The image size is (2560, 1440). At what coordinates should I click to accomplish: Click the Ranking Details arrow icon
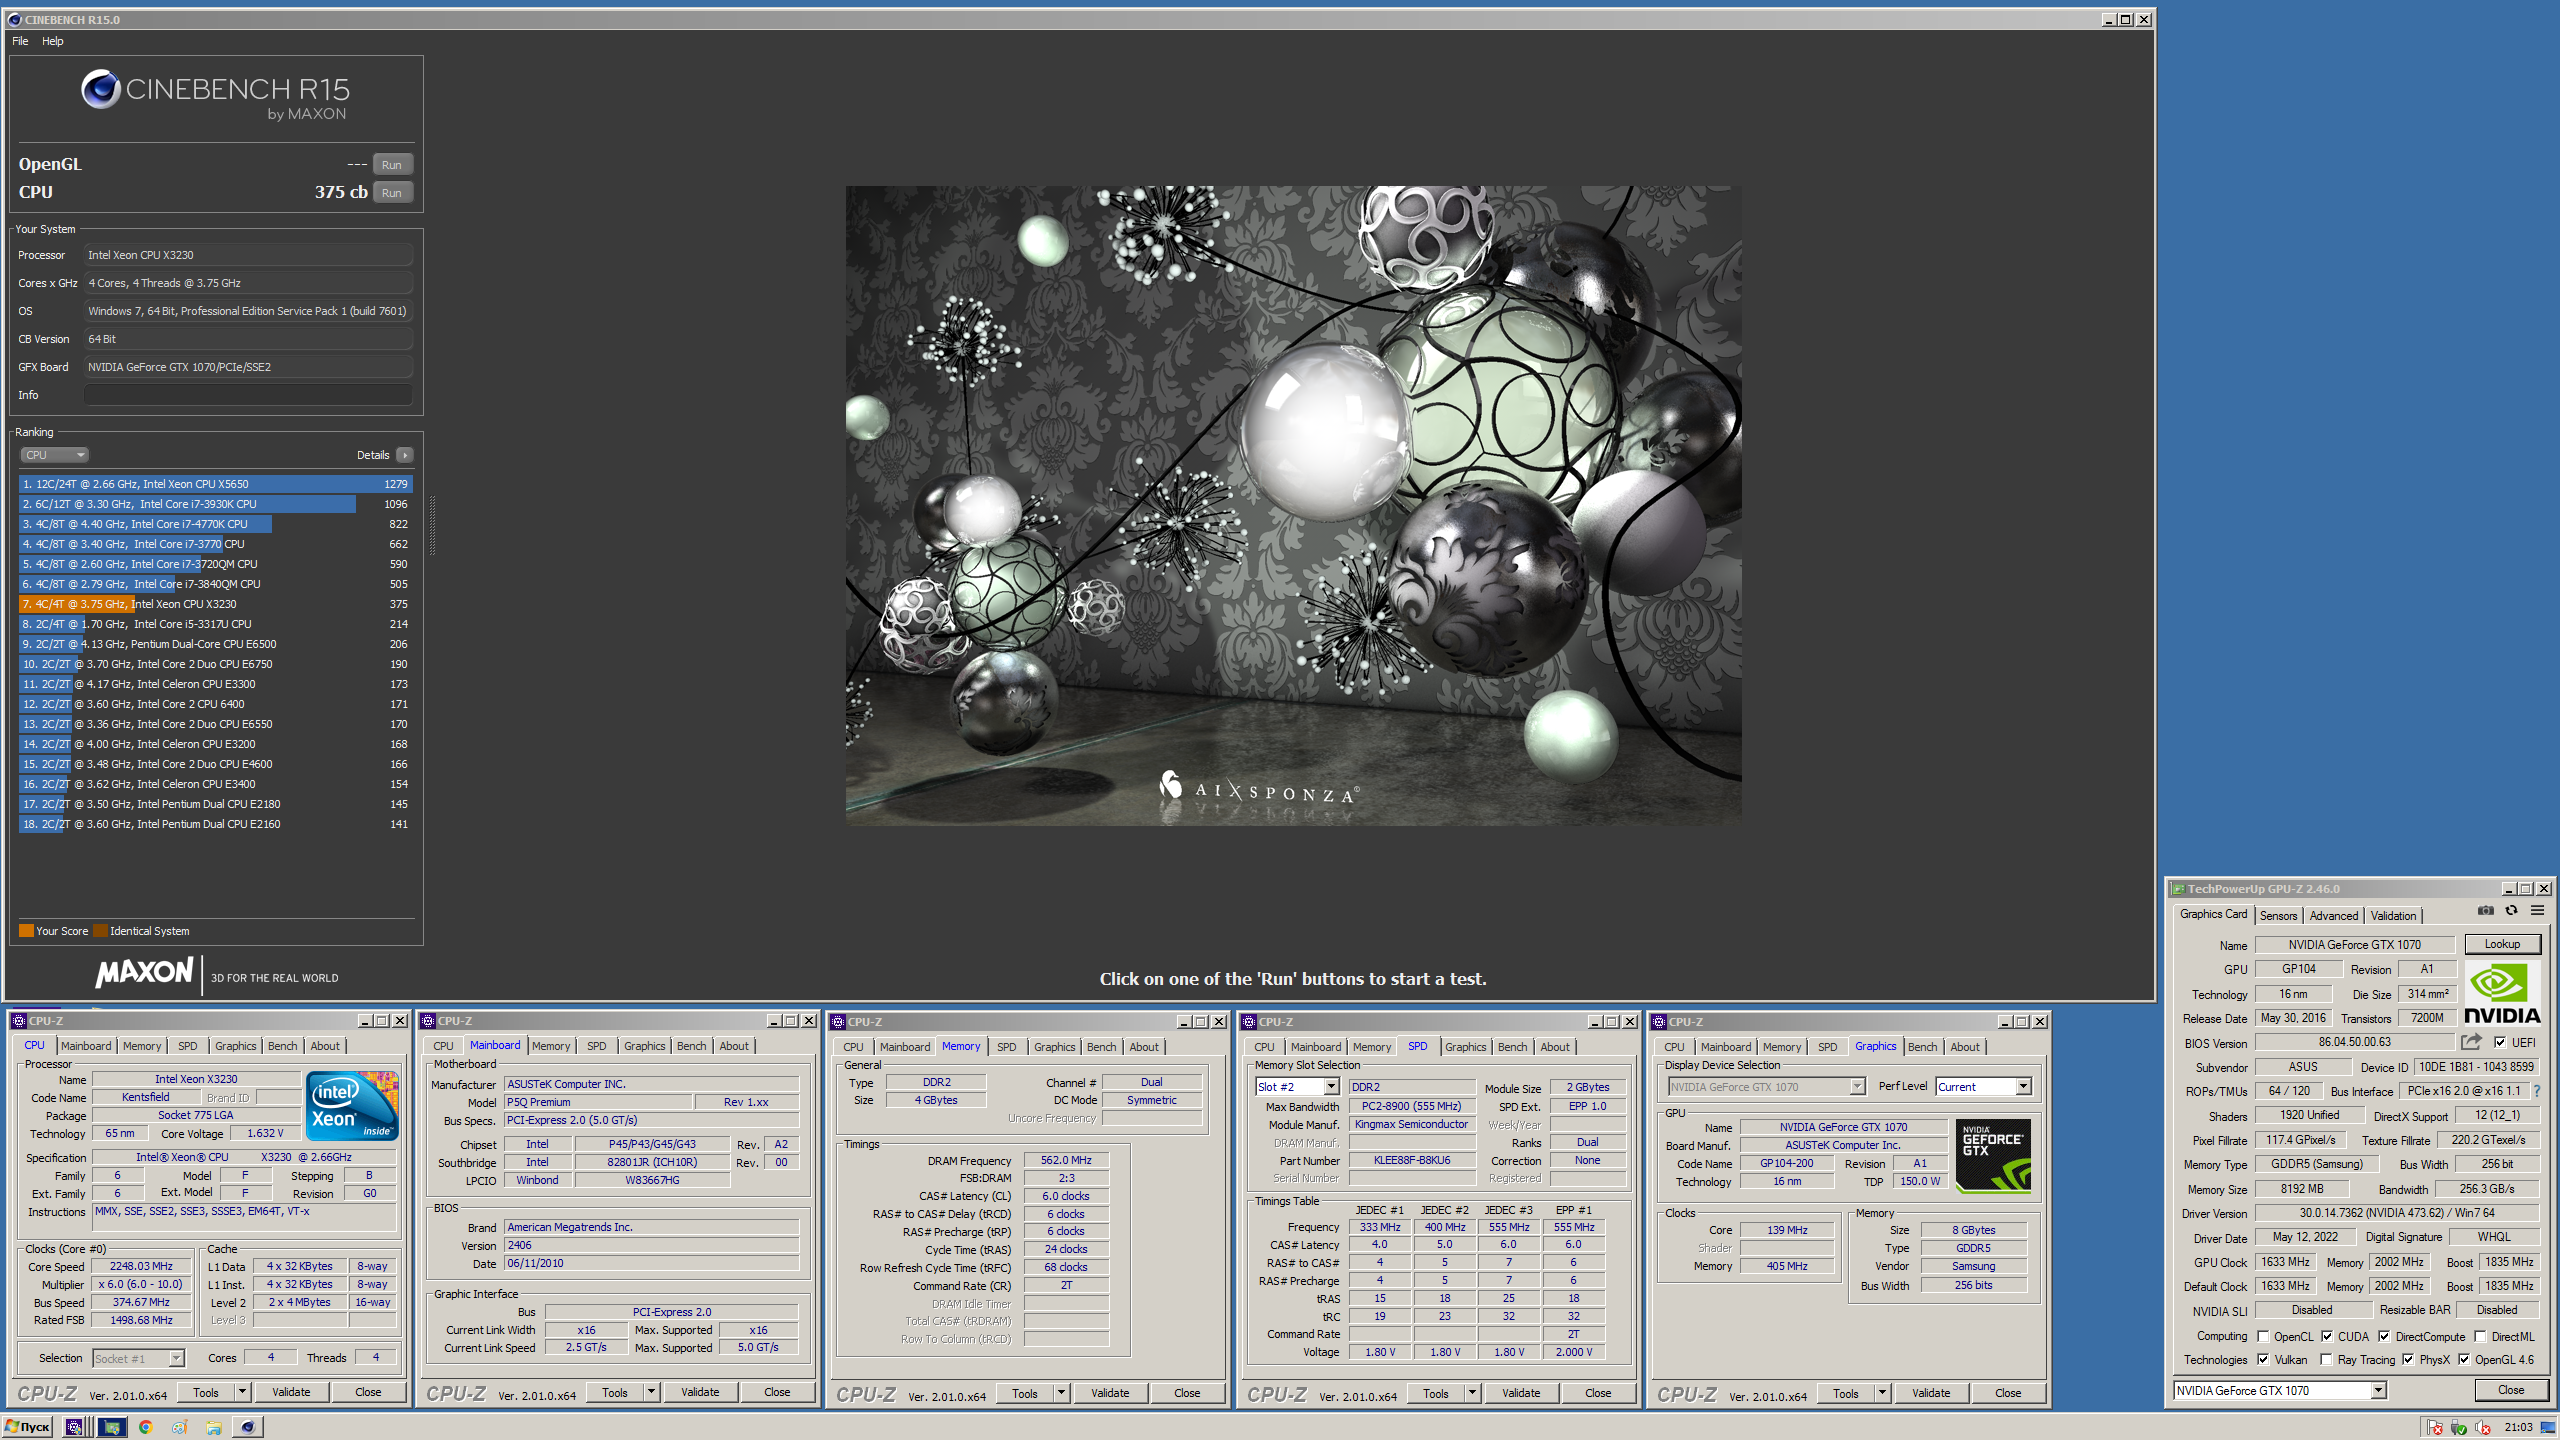(x=405, y=455)
